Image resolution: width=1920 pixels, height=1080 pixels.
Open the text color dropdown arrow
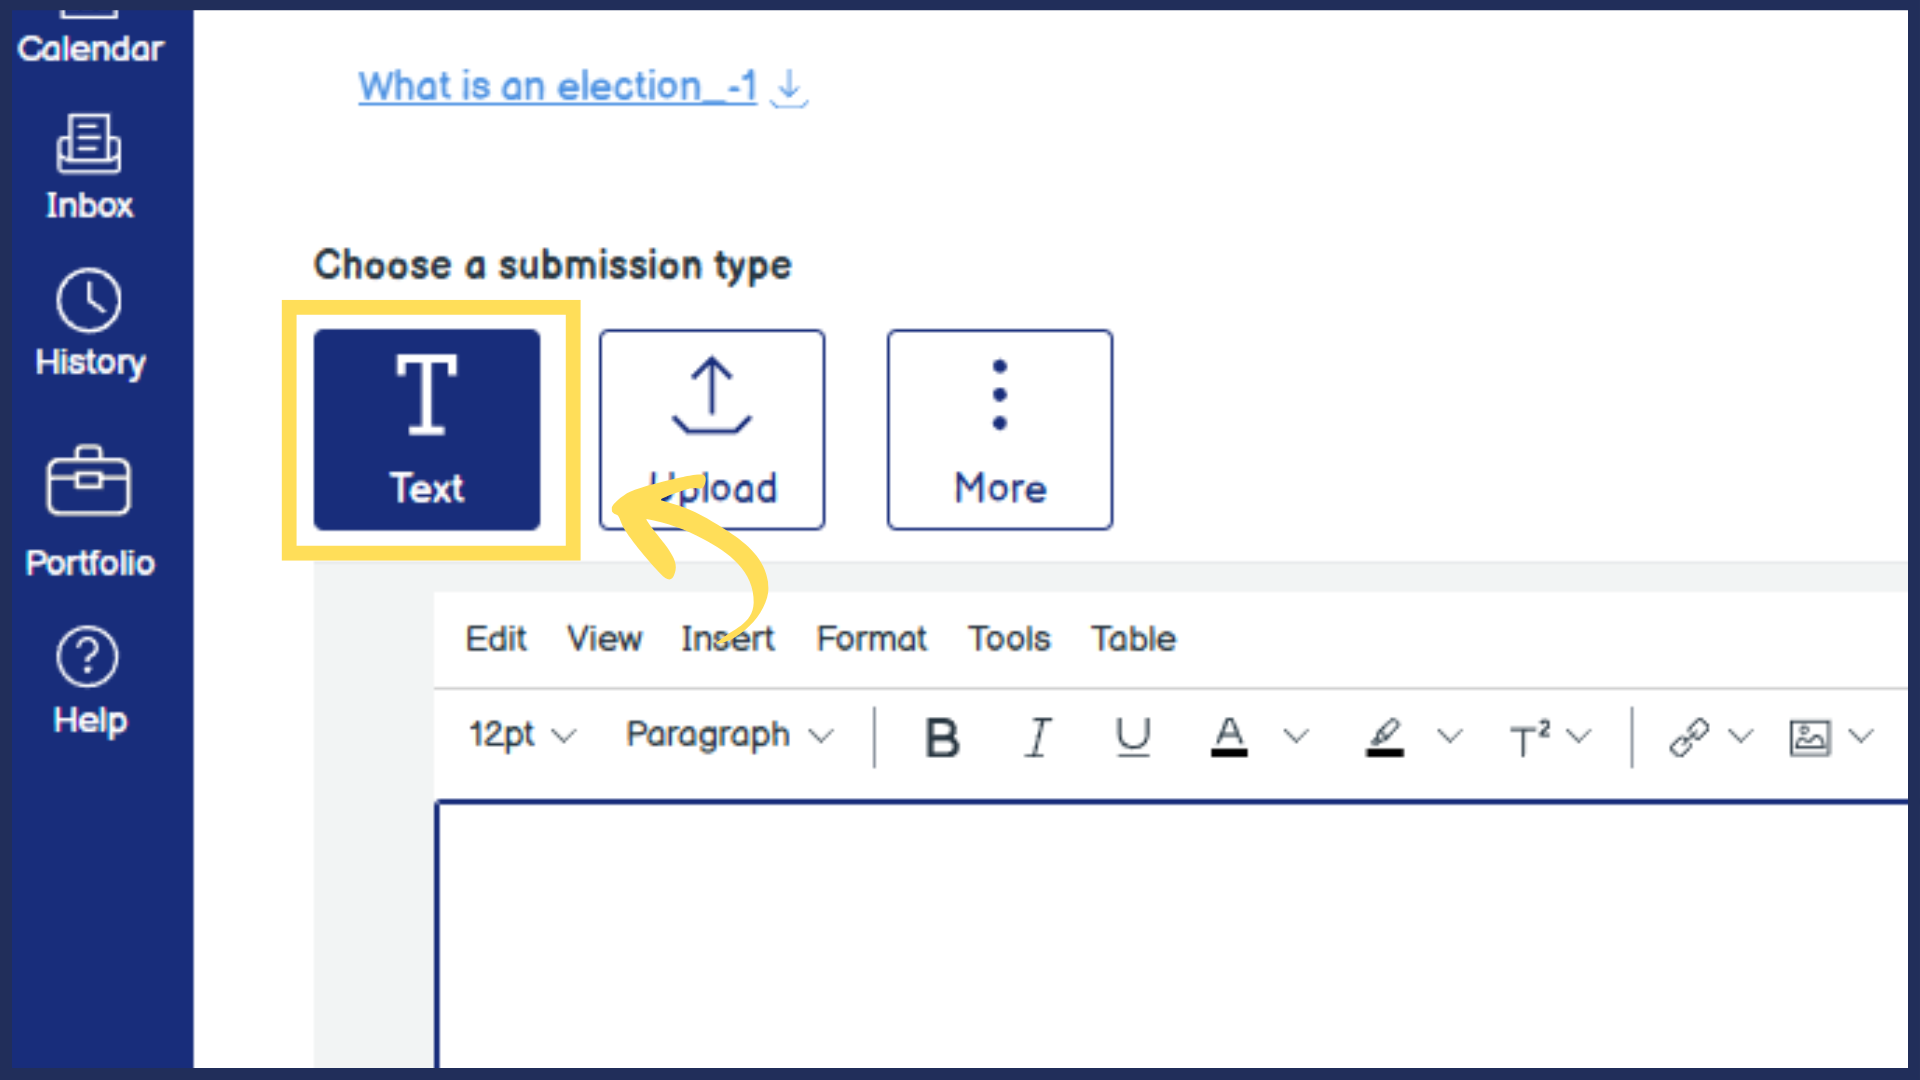1296,738
